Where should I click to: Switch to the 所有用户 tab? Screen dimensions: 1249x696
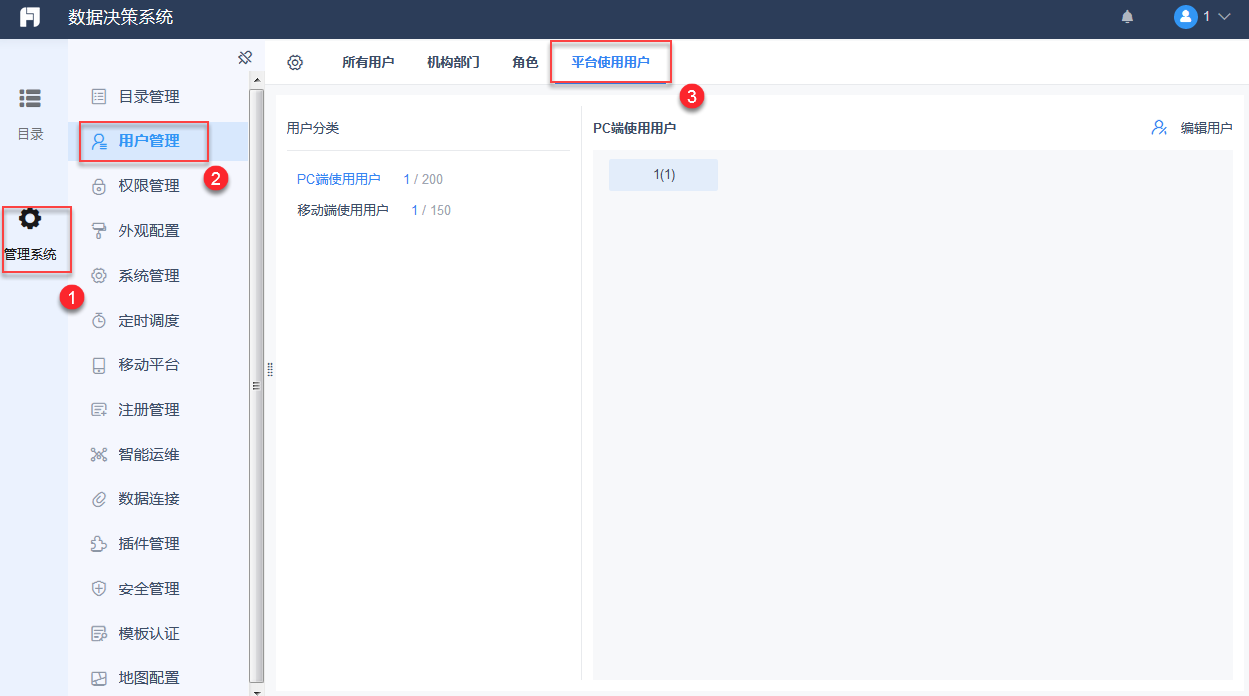click(x=368, y=62)
